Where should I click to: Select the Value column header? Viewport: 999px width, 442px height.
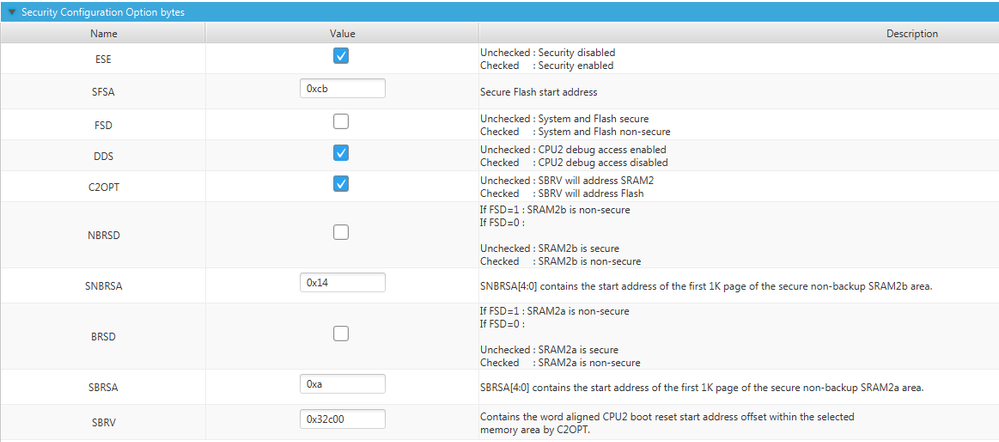click(341, 33)
